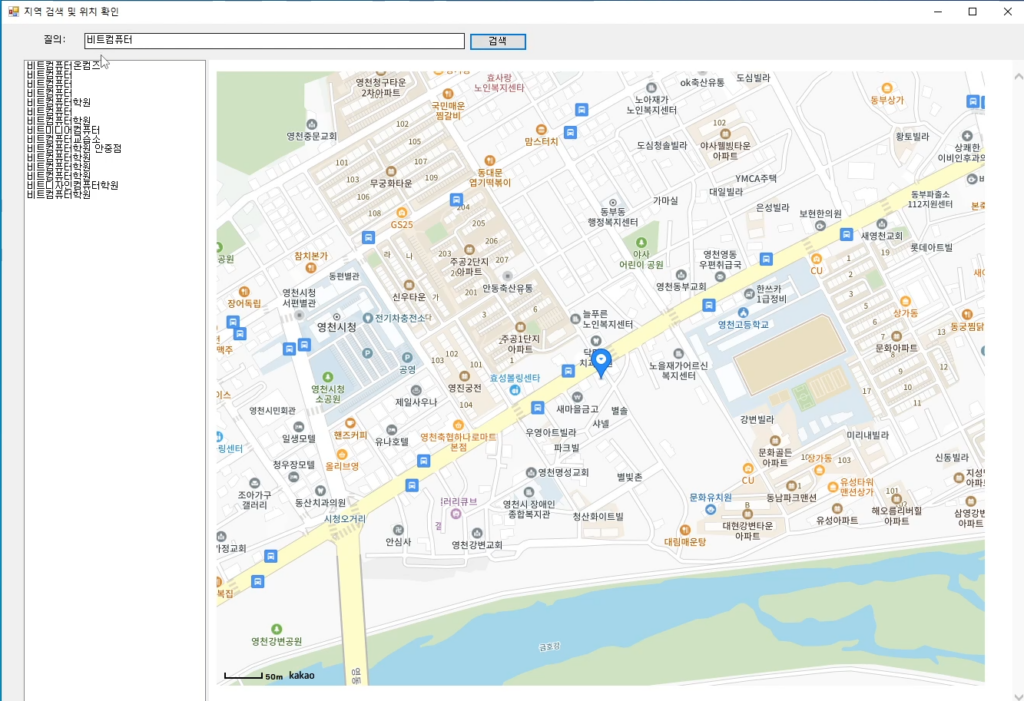Viewport: 1024px width, 701px height.
Task: Click the 청산화이트빌 map label
Action: pyautogui.click(x=598, y=517)
